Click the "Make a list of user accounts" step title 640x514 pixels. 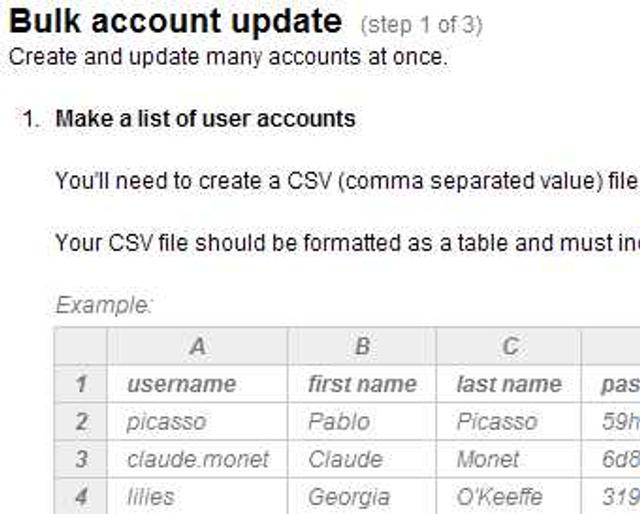click(x=205, y=119)
